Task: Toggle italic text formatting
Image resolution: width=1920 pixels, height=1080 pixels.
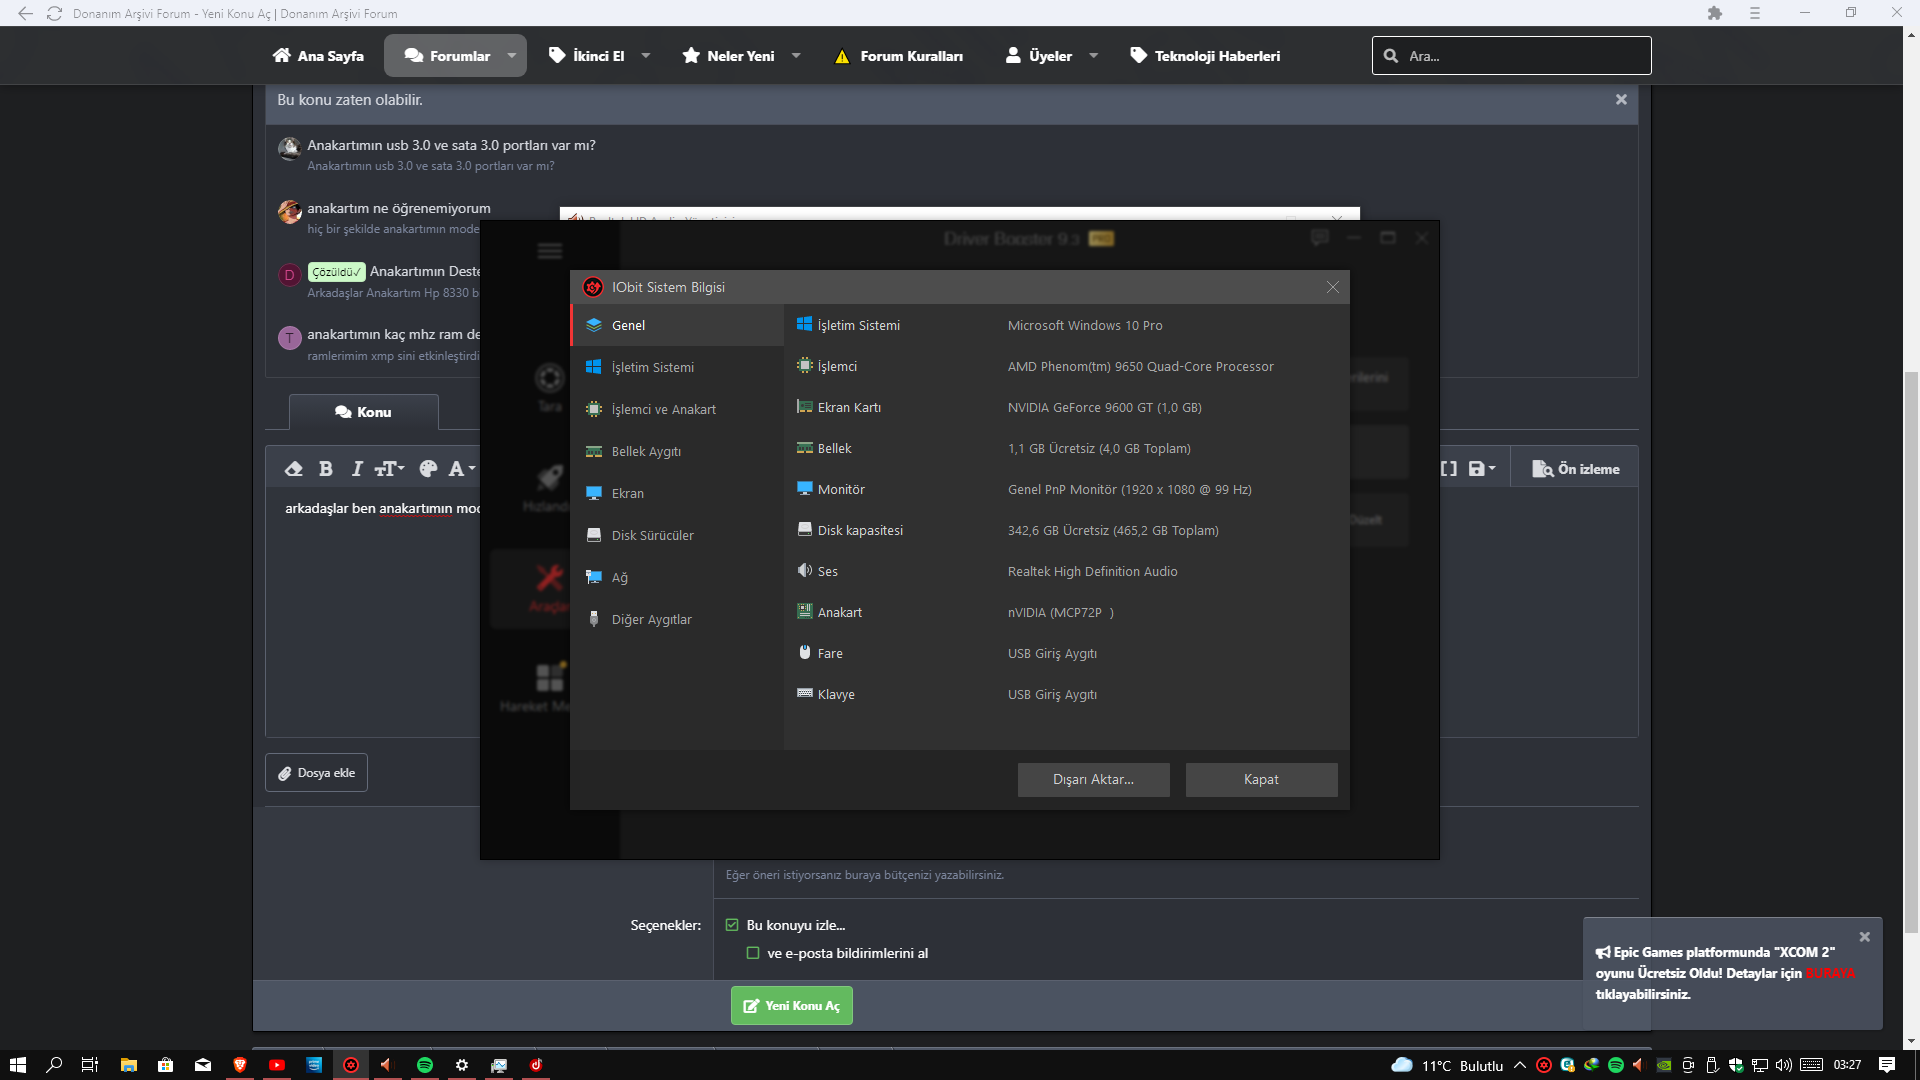Action: pos(356,469)
